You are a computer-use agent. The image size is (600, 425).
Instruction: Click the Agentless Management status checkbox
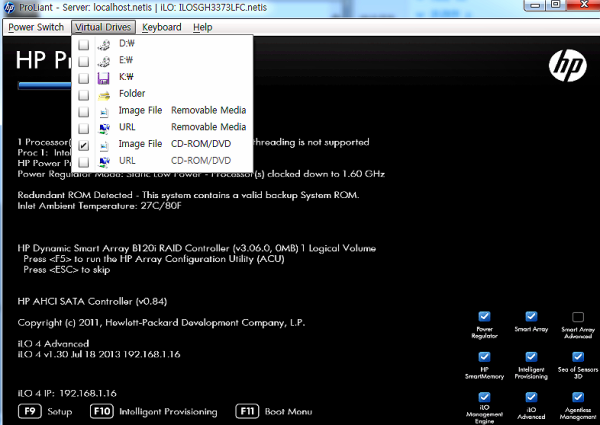click(x=578, y=397)
